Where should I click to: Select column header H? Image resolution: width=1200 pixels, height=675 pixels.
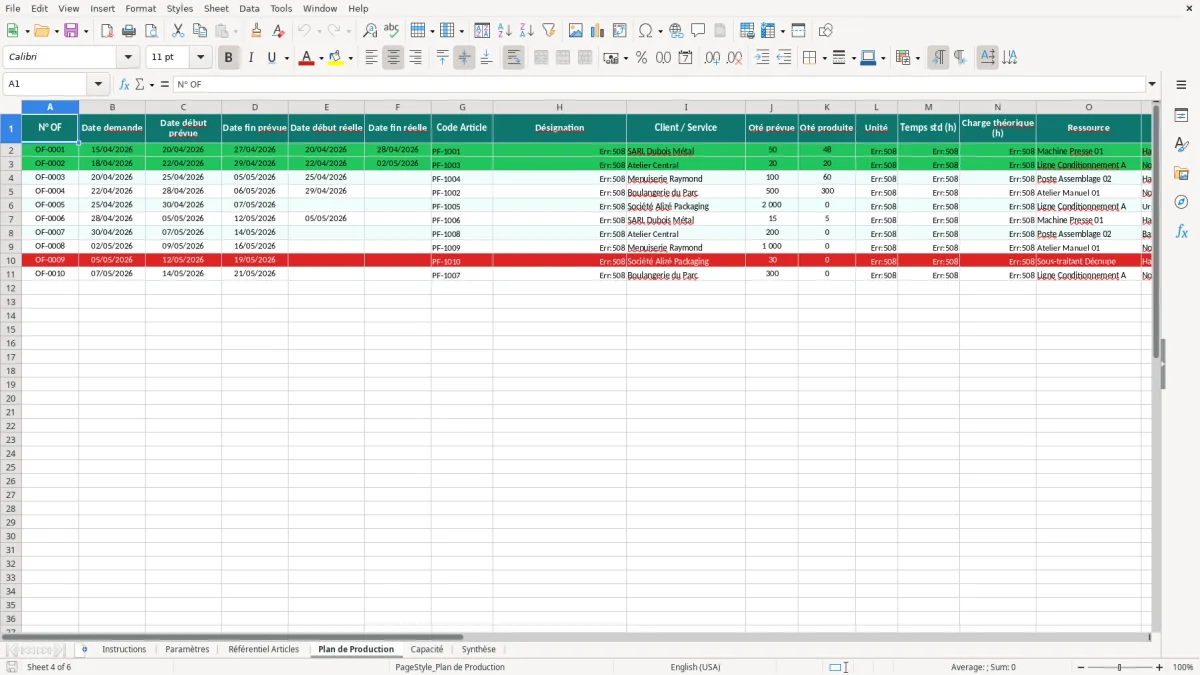coord(559,106)
